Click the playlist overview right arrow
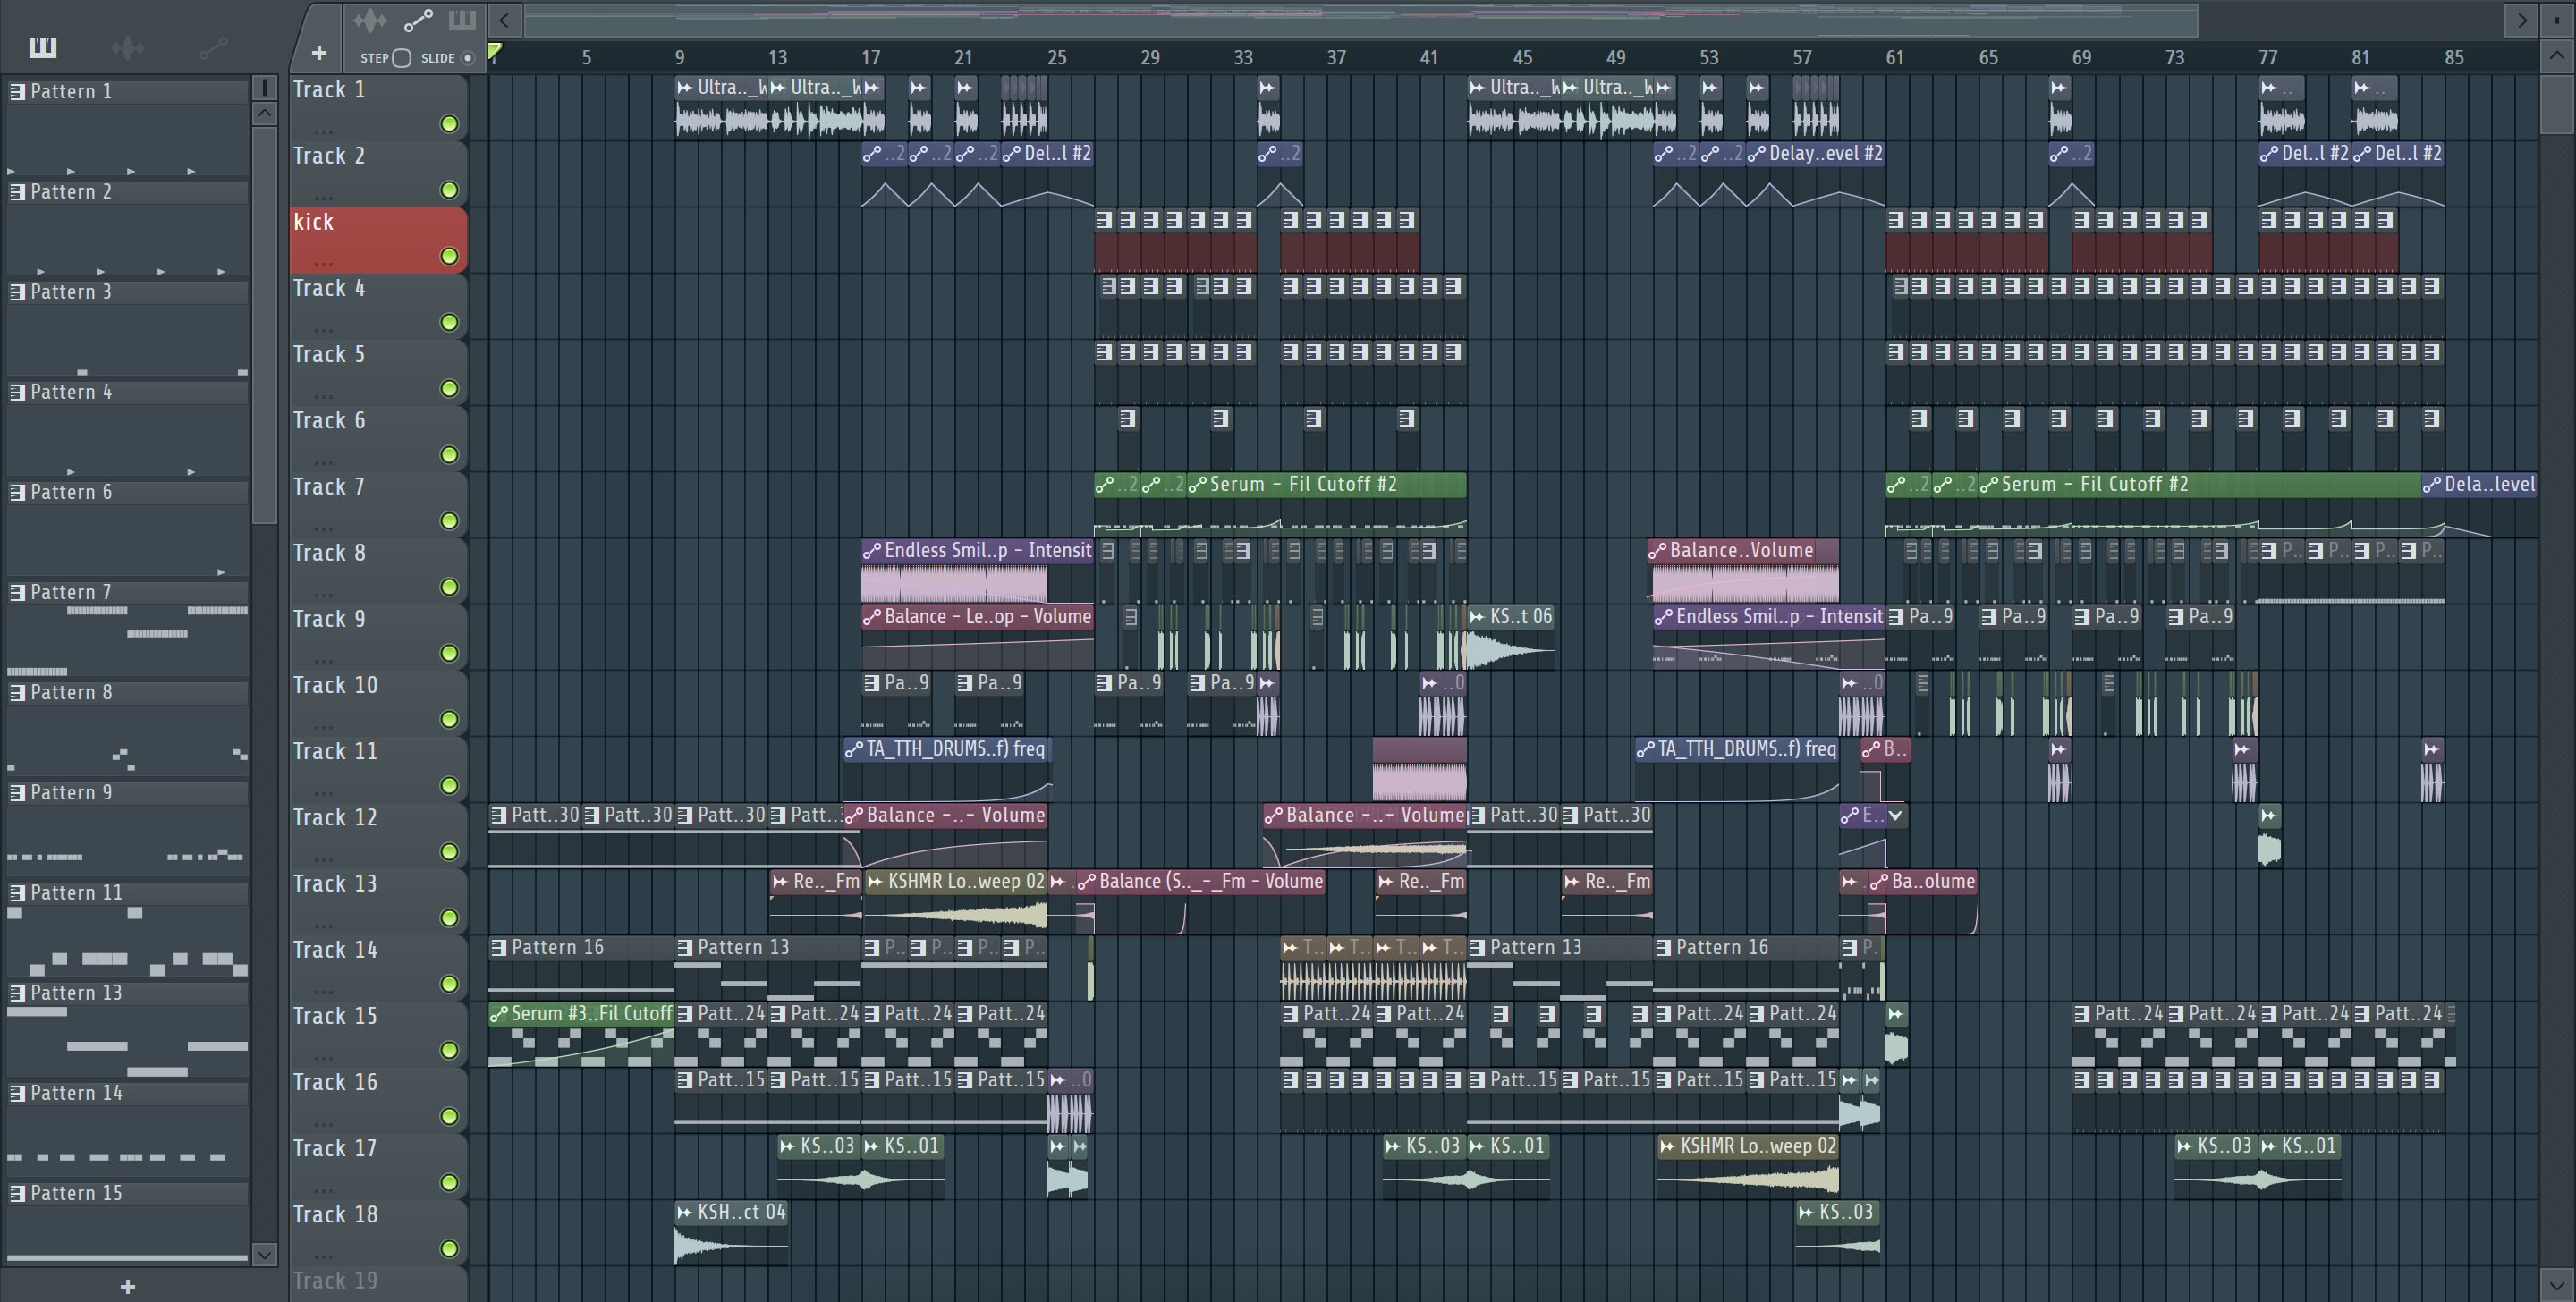This screenshot has height=1302, width=2576. pyautogui.click(x=2521, y=19)
